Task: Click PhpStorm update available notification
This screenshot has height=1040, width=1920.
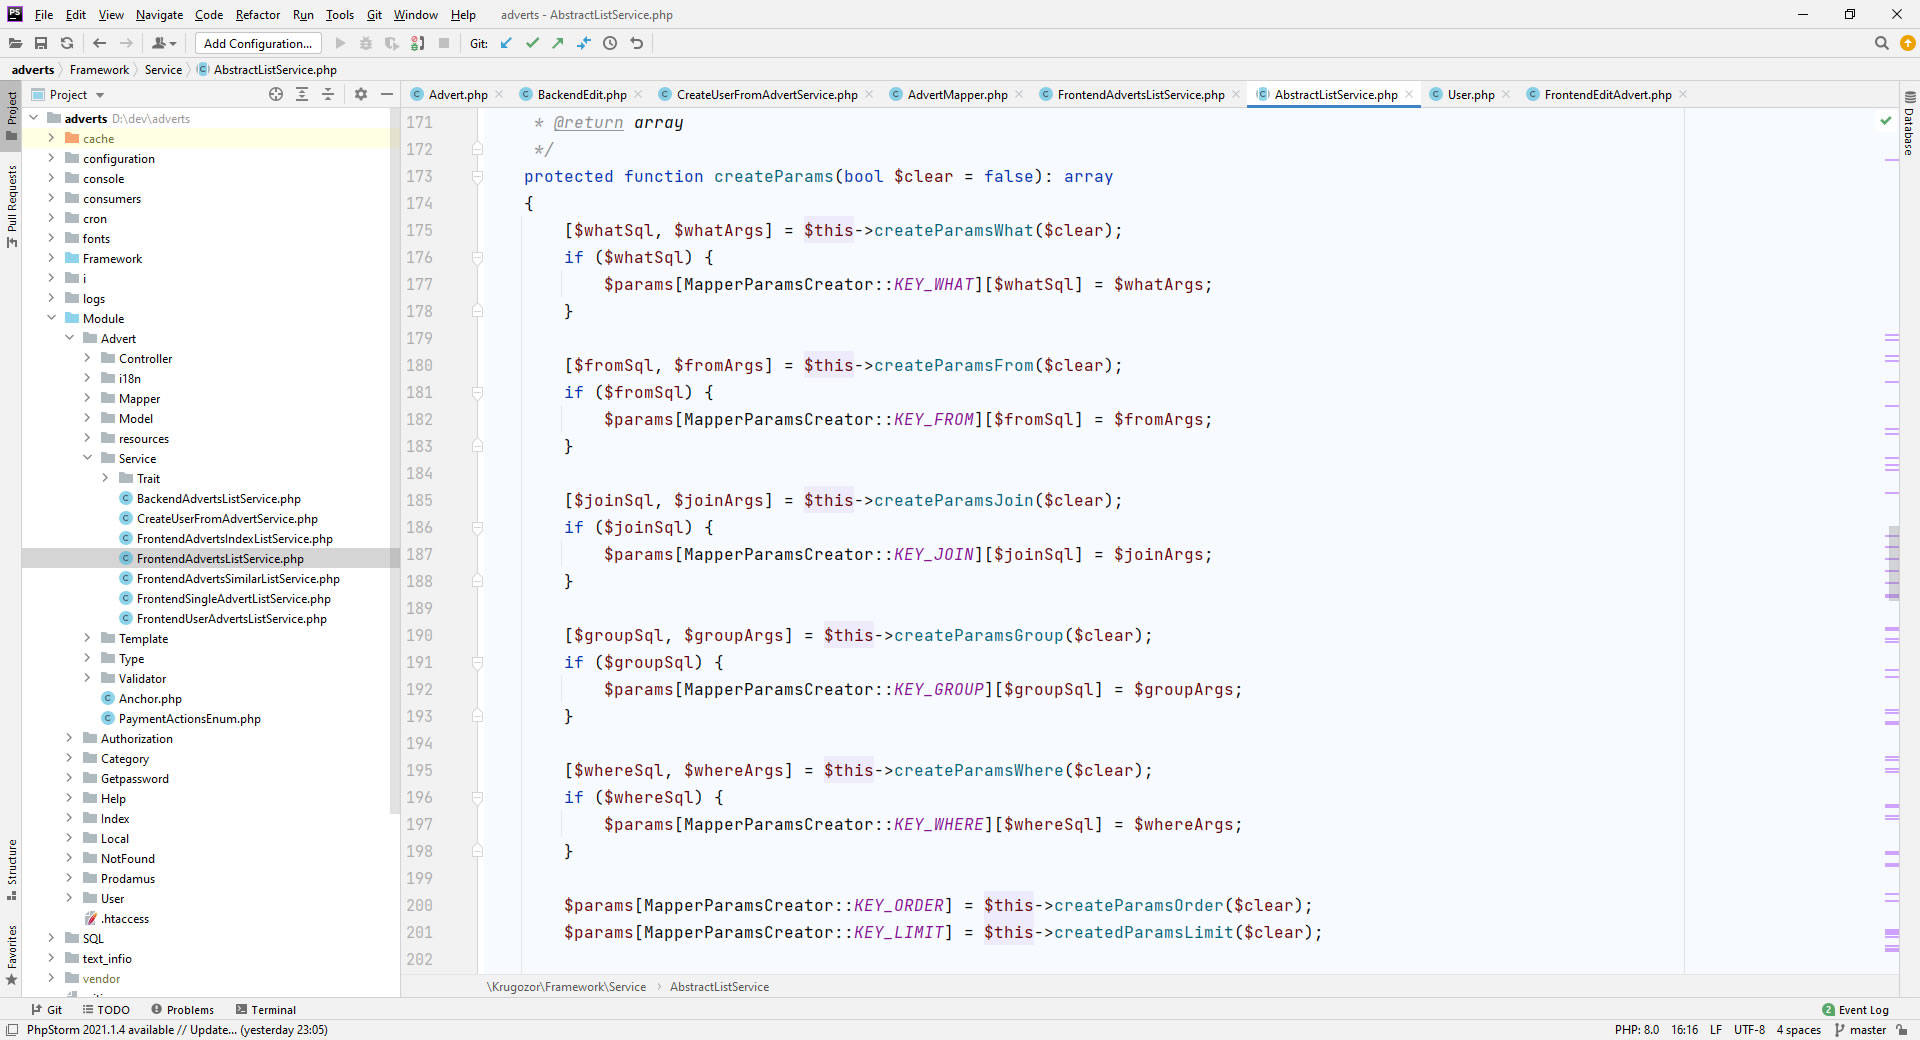Action: click(177, 1030)
